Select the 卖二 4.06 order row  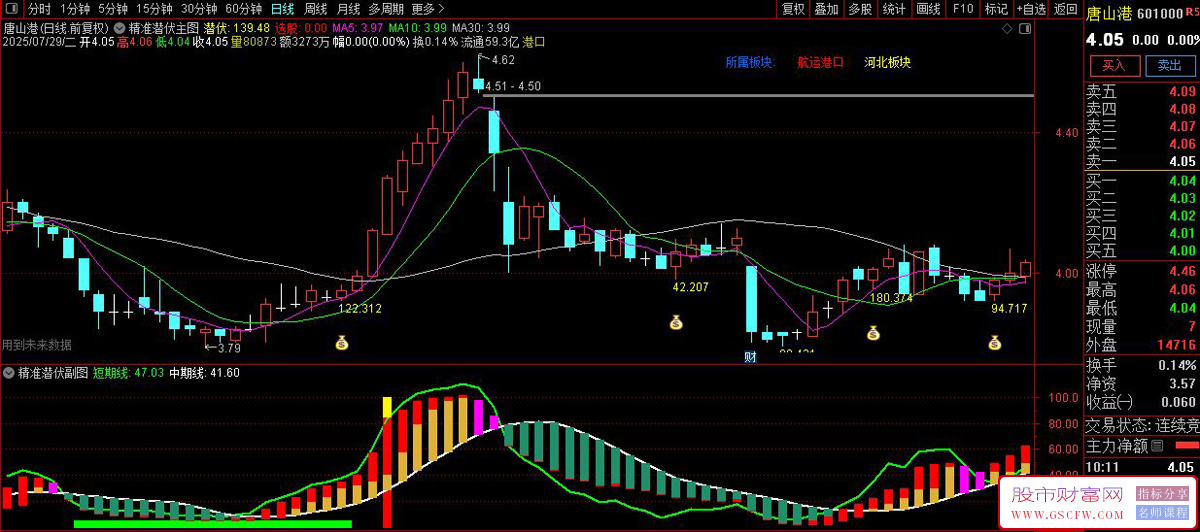pyautogui.click(x=1141, y=144)
